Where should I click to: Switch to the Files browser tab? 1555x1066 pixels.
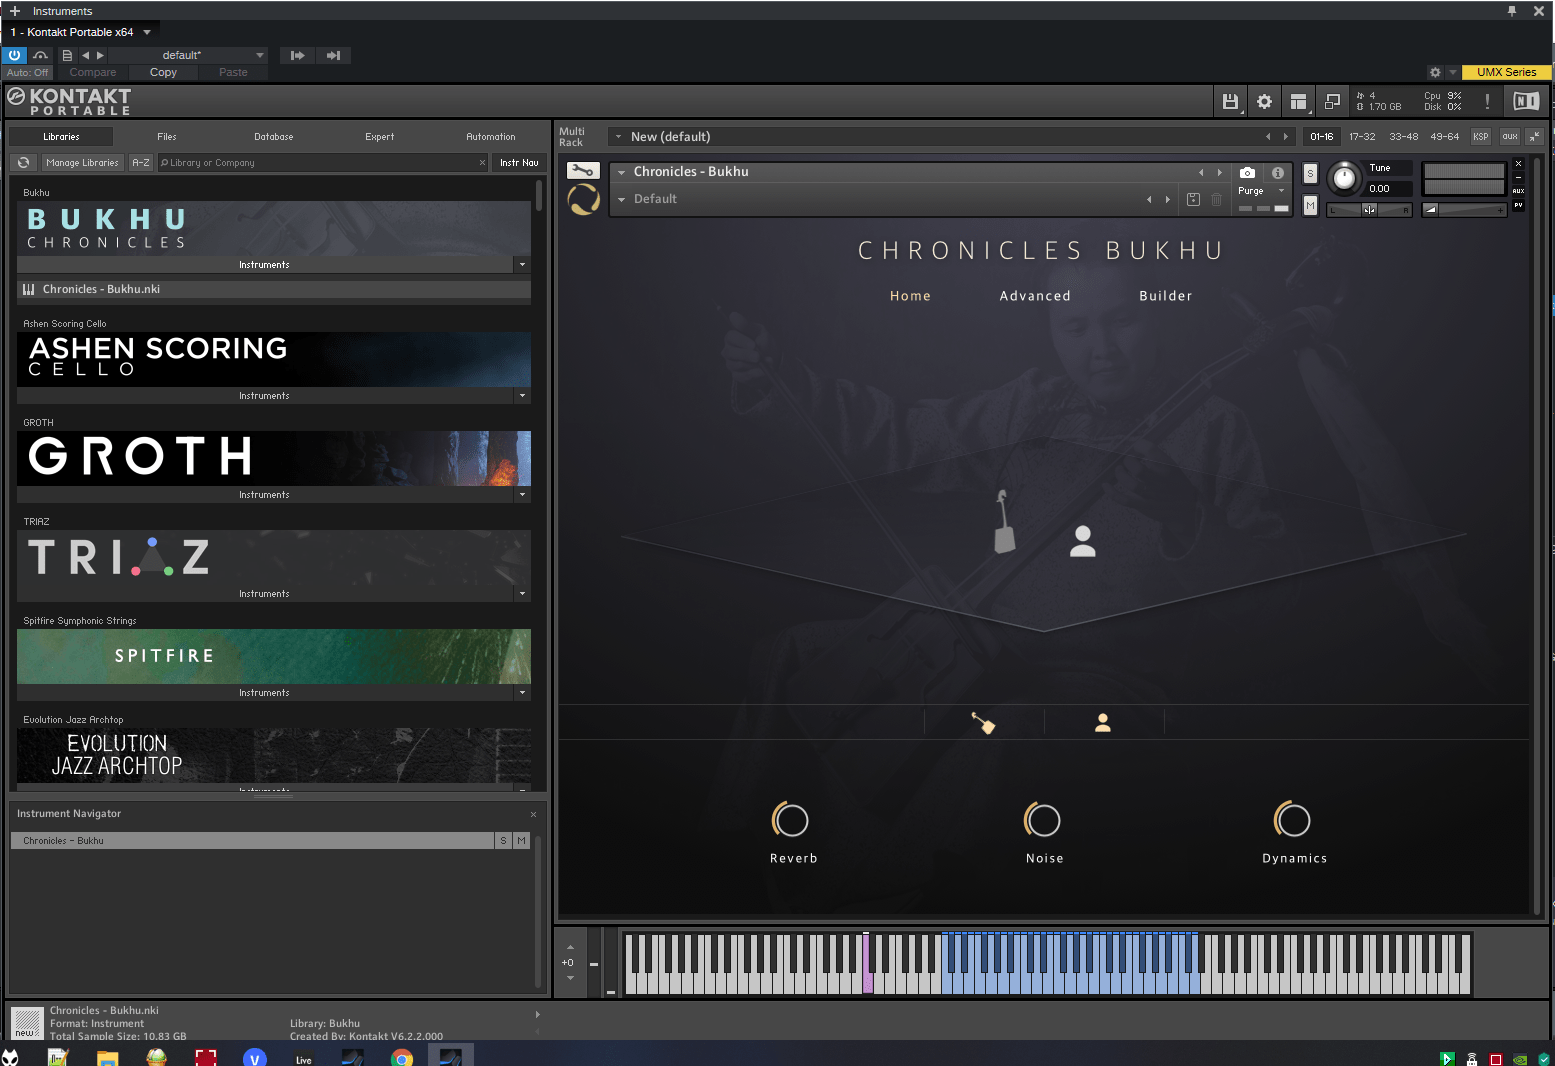point(167,136)
